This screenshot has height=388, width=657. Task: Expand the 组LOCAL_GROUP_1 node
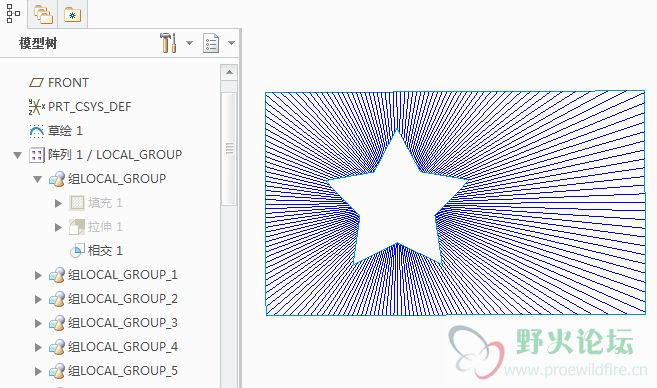(x=38, y=275)
